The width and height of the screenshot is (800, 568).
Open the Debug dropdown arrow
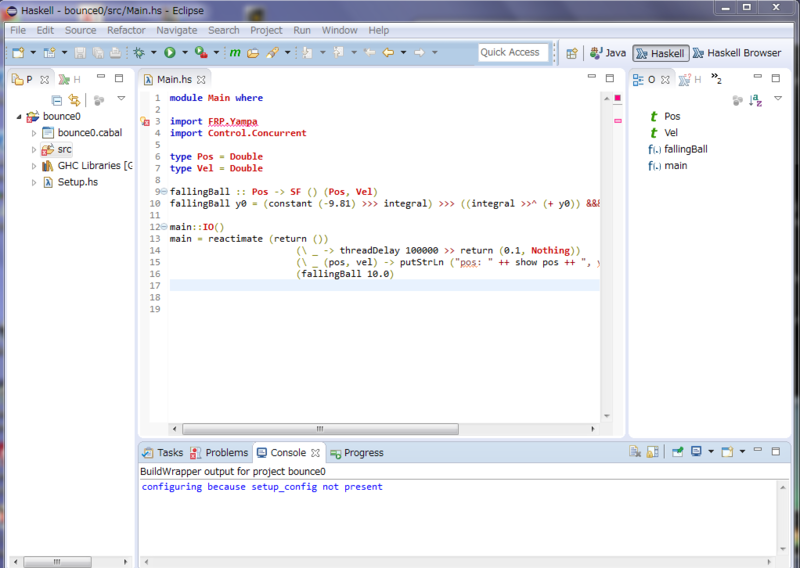[x=154, y=53]
